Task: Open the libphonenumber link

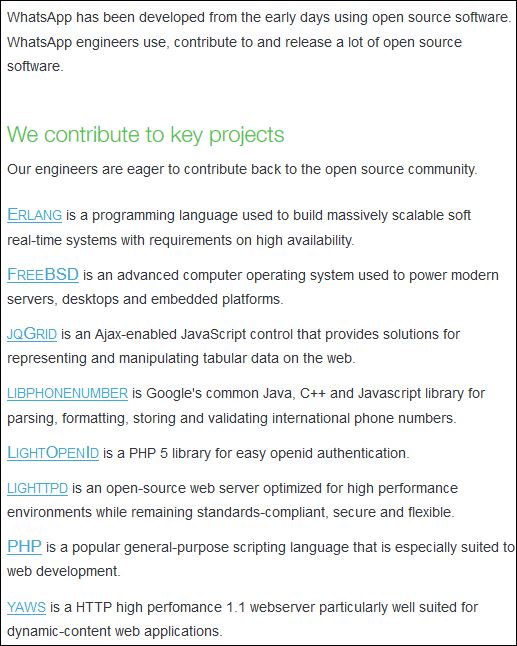Action: pos(68,393)
